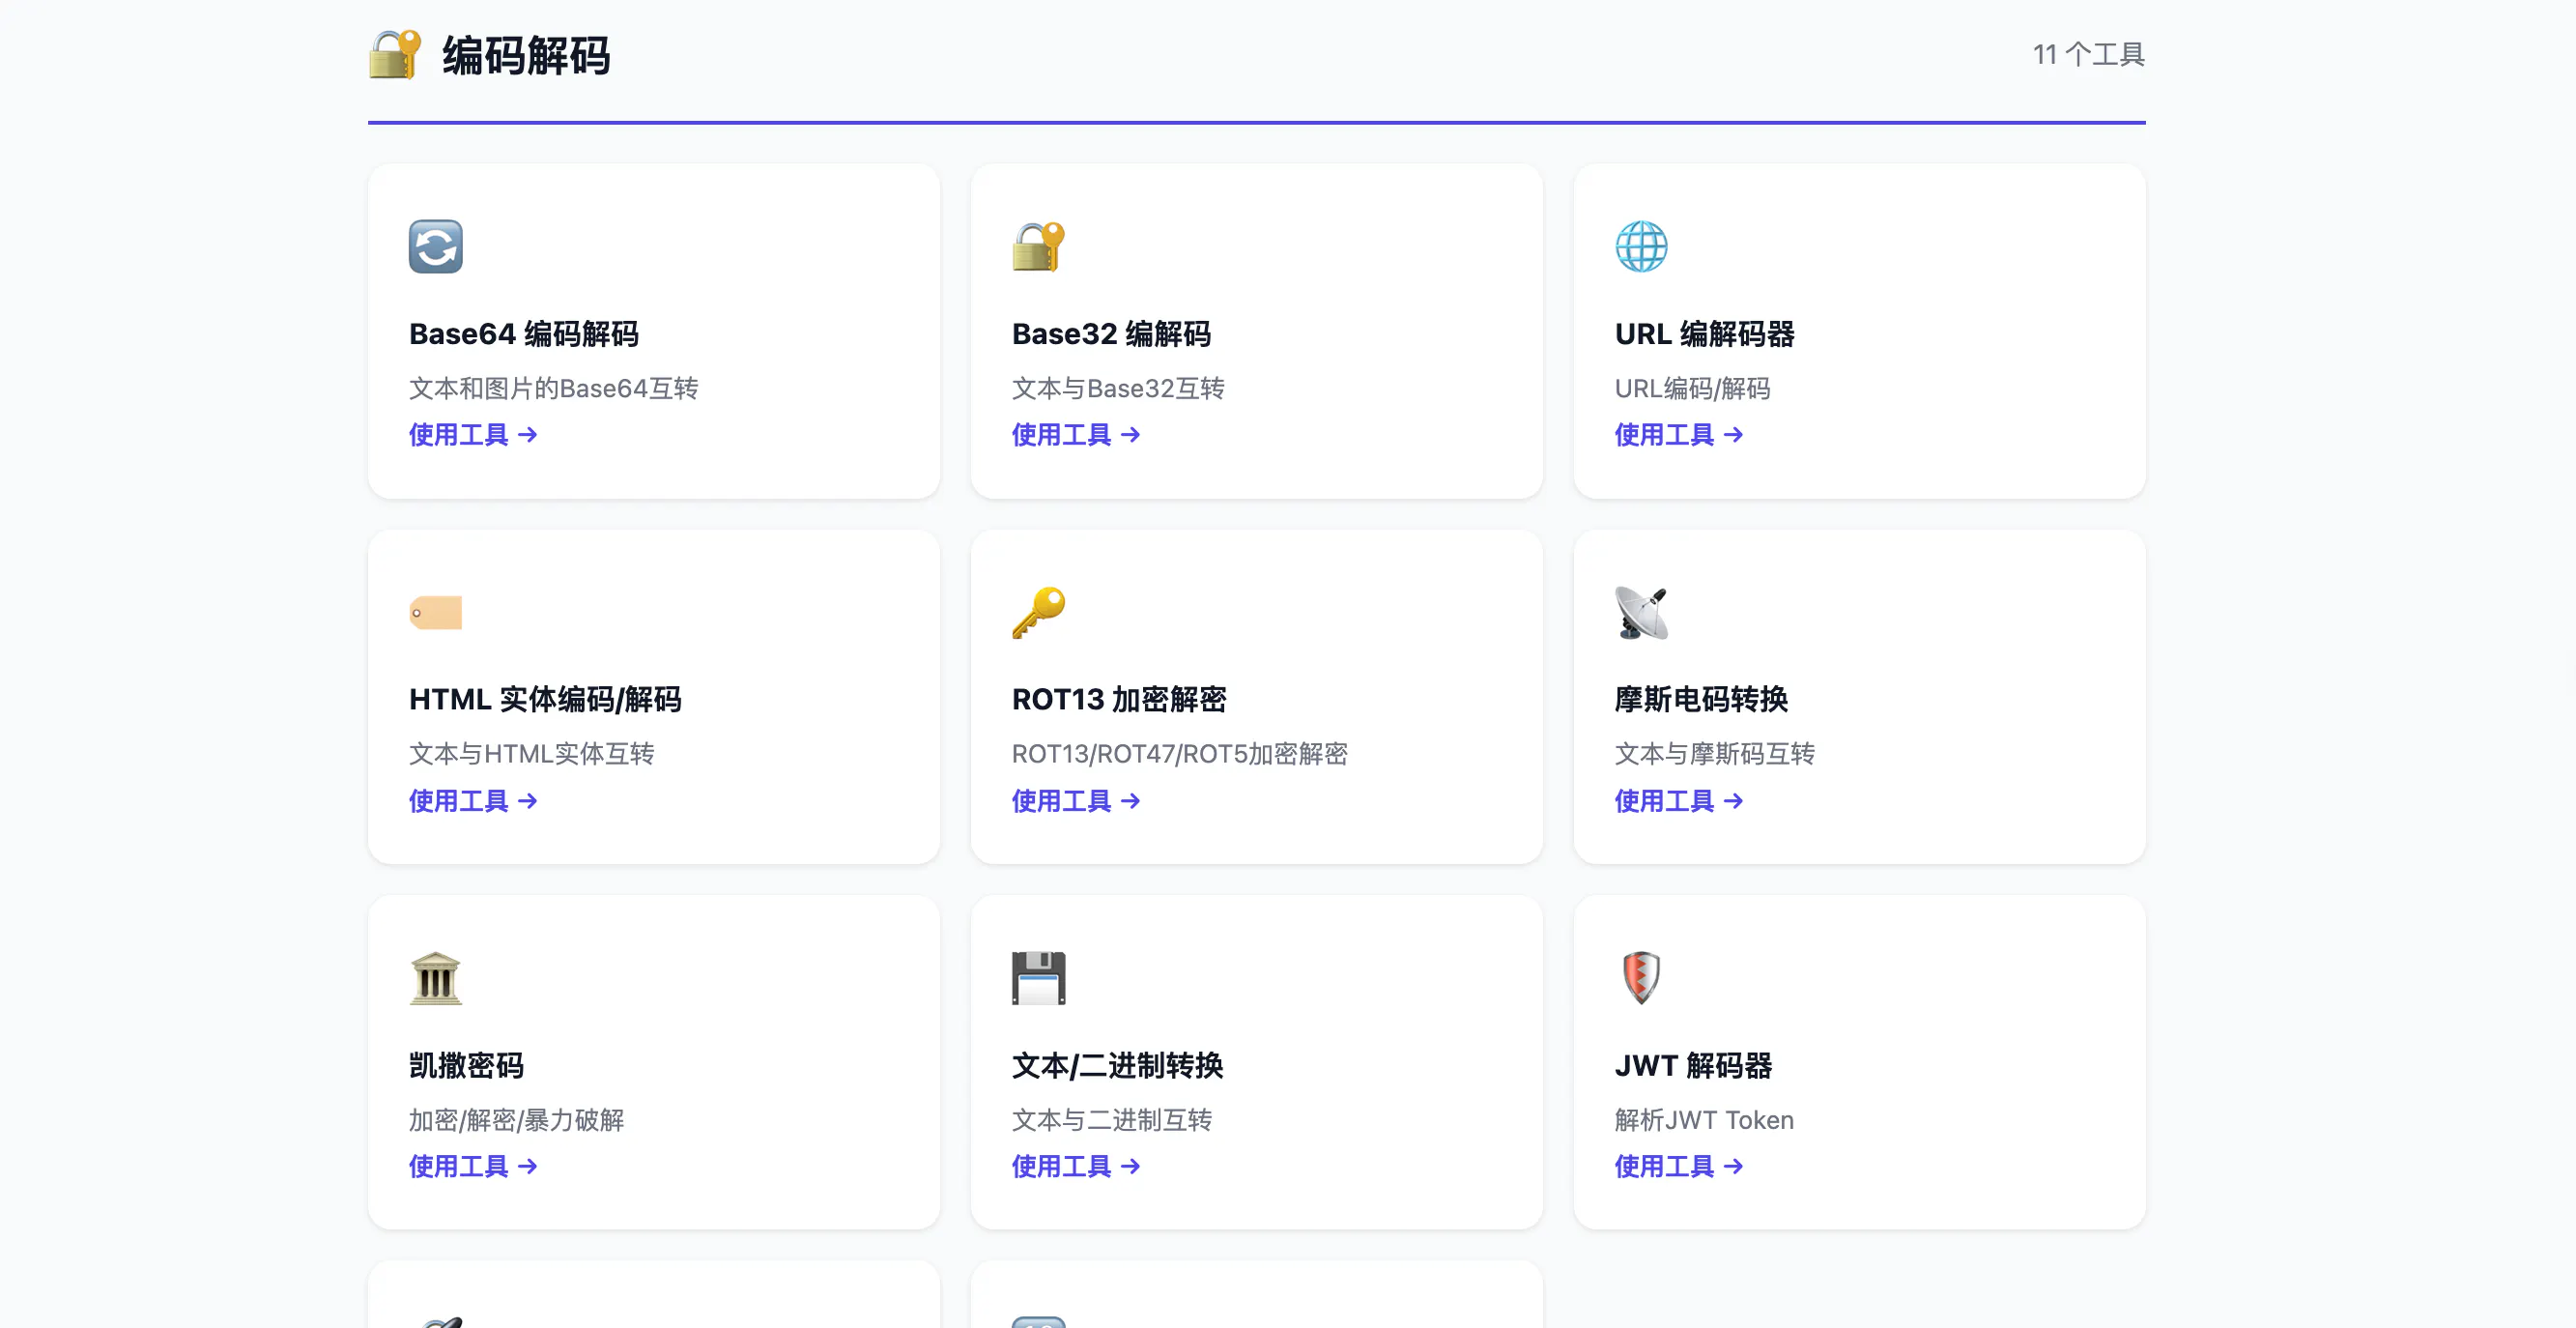This screenshot has width=2576, height=1328.
Task: Click the description 解析JWT Token
Action: tap(1705, 1120)
